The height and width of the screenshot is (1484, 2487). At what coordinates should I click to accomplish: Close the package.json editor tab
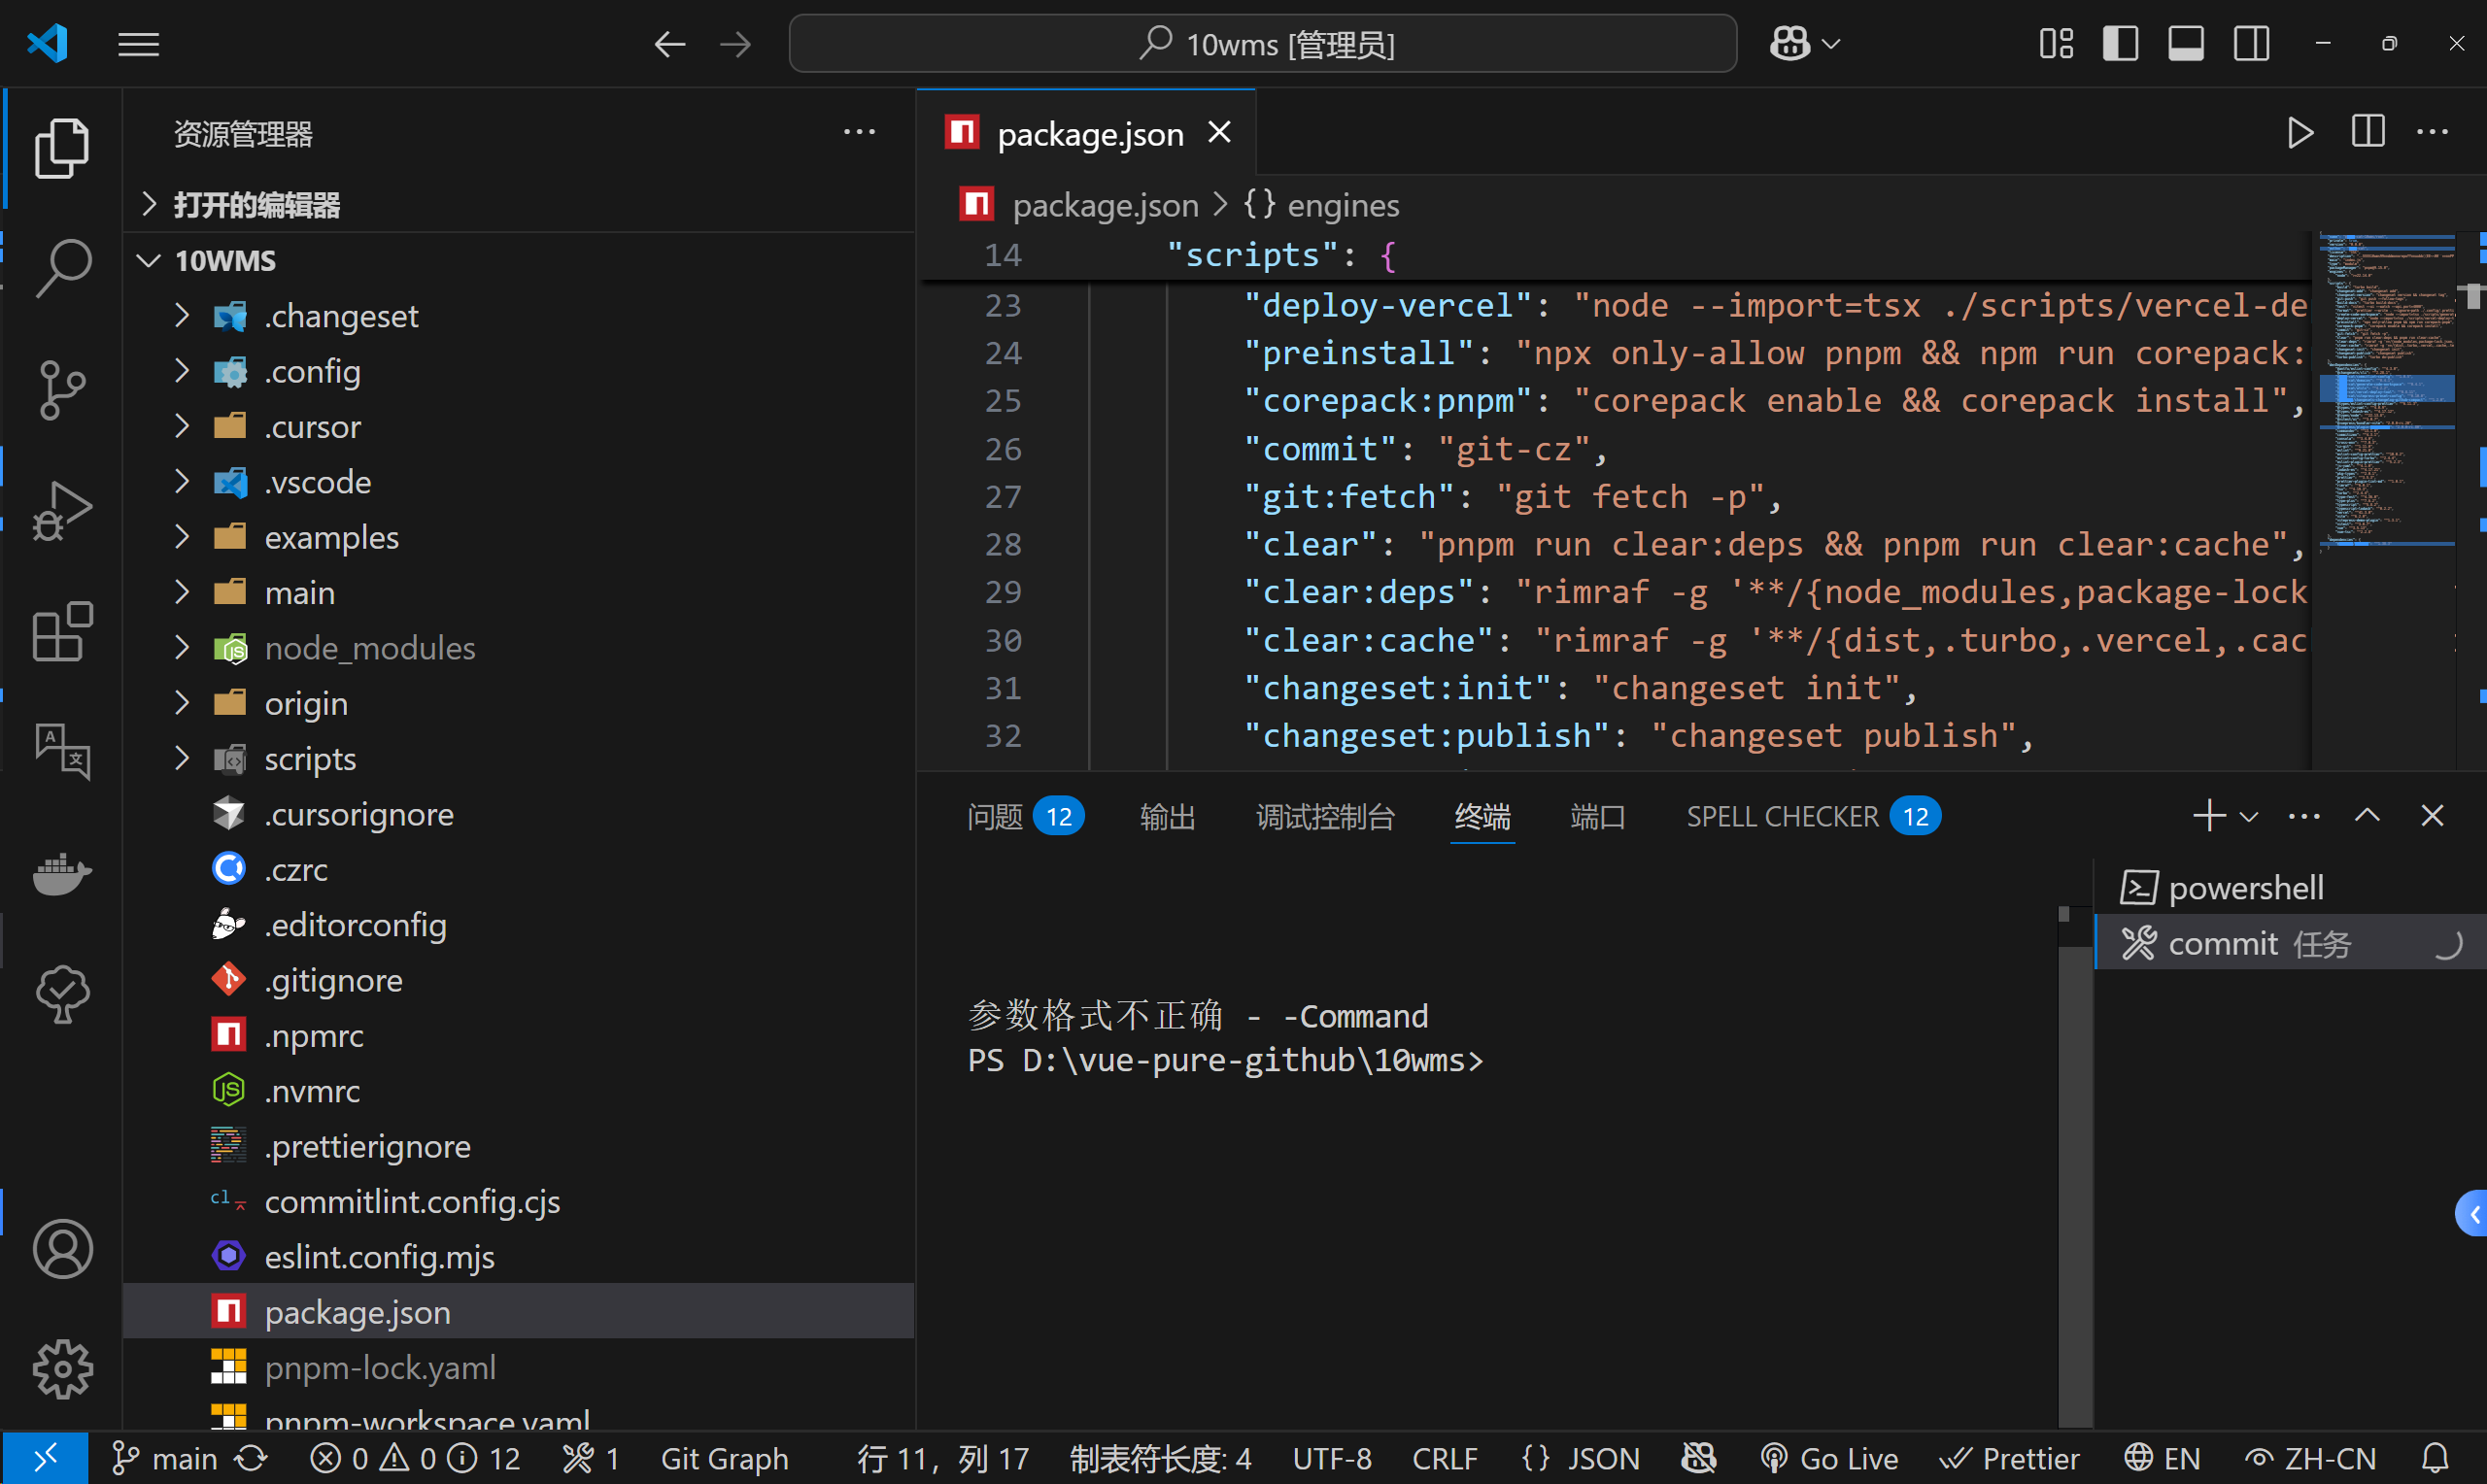[1219, 132]
